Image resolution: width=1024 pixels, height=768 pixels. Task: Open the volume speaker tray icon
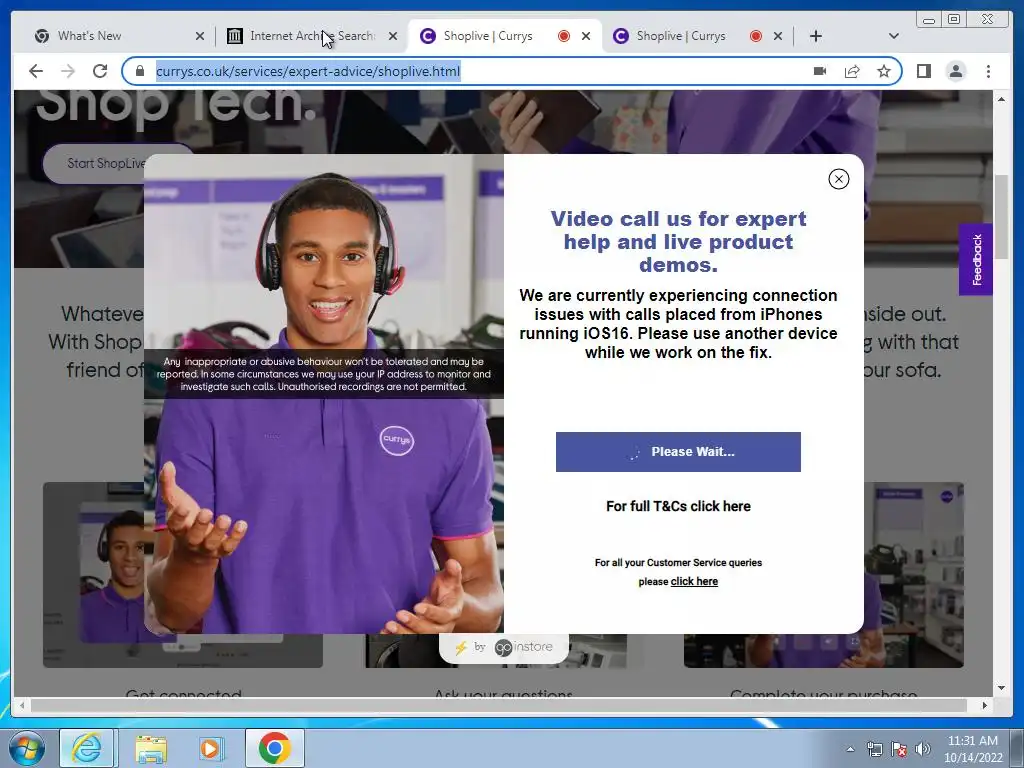point(923,749)
